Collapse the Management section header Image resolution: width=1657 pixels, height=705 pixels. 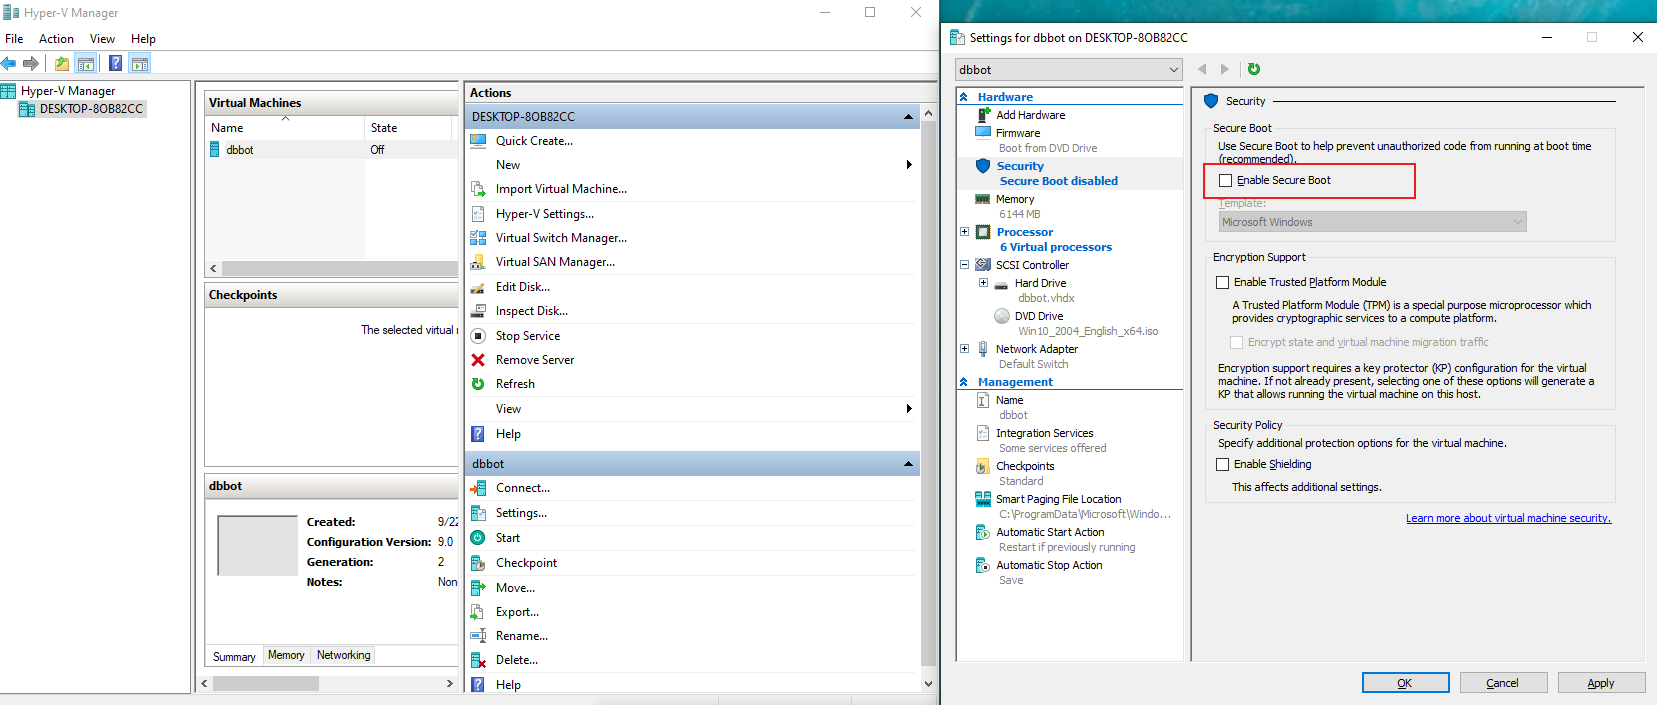(x=964, y=382)
